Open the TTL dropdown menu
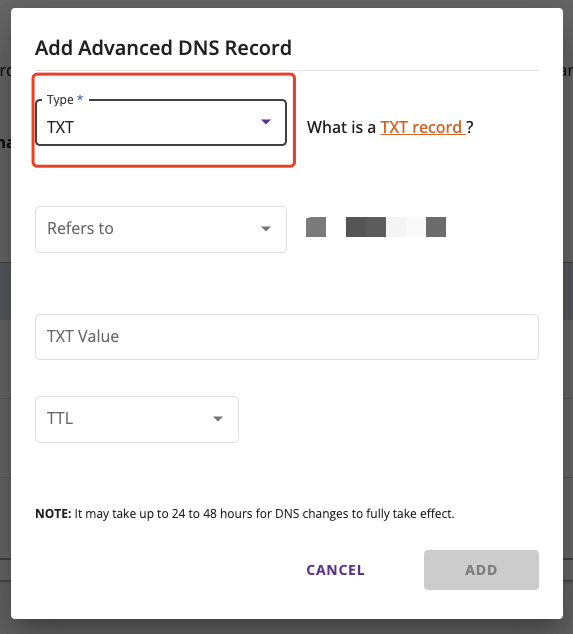The width and height of the screenshot is (573, 634). coord(137,419)
